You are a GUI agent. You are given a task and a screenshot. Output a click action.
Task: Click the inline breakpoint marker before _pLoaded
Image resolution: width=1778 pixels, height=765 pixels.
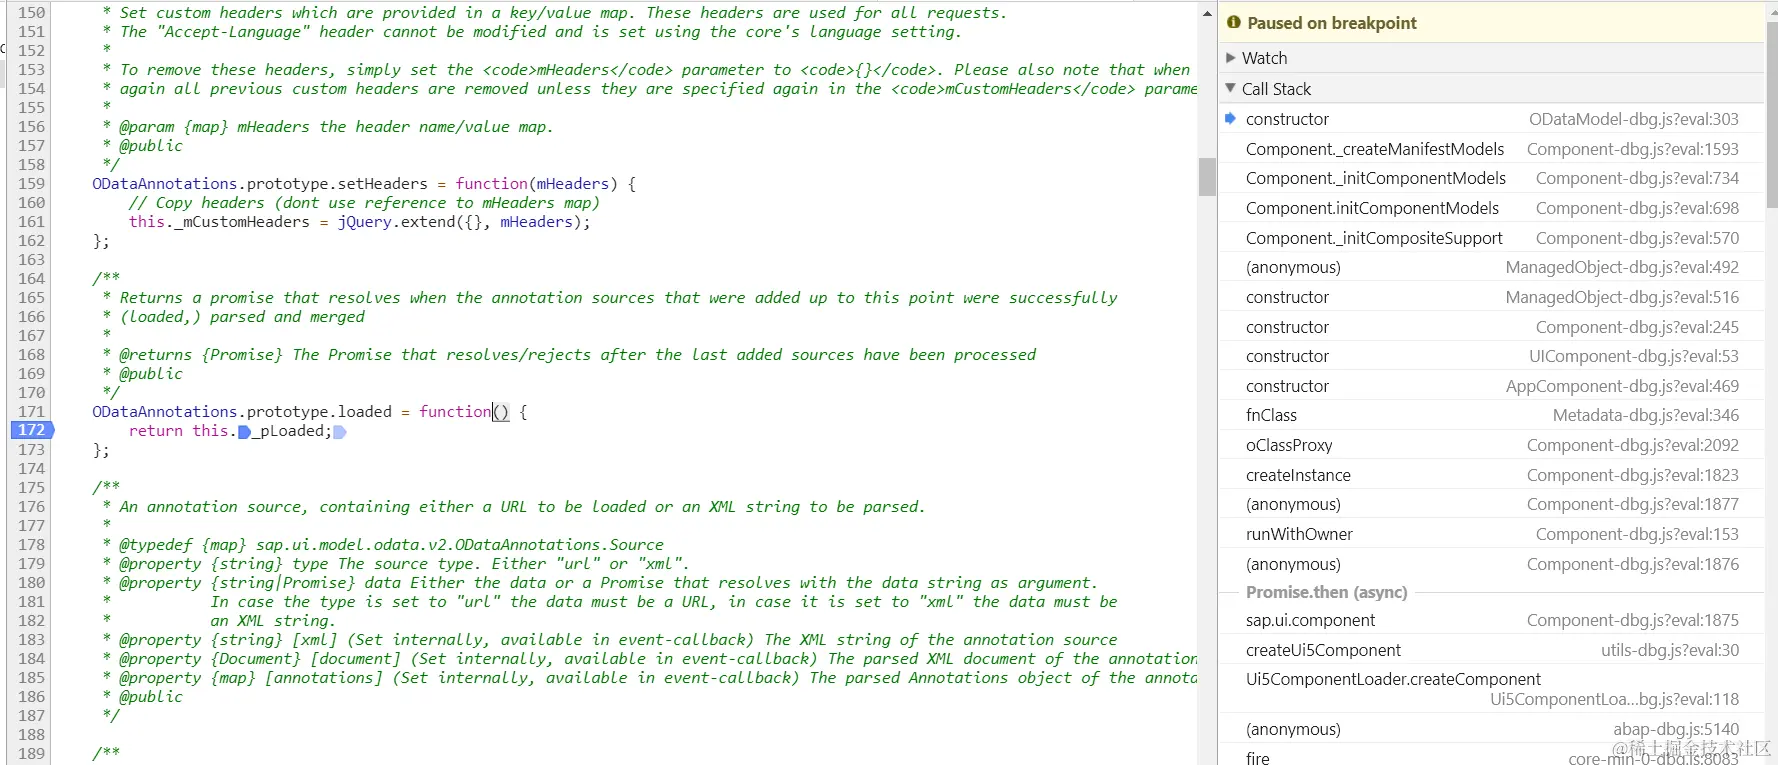244,432
